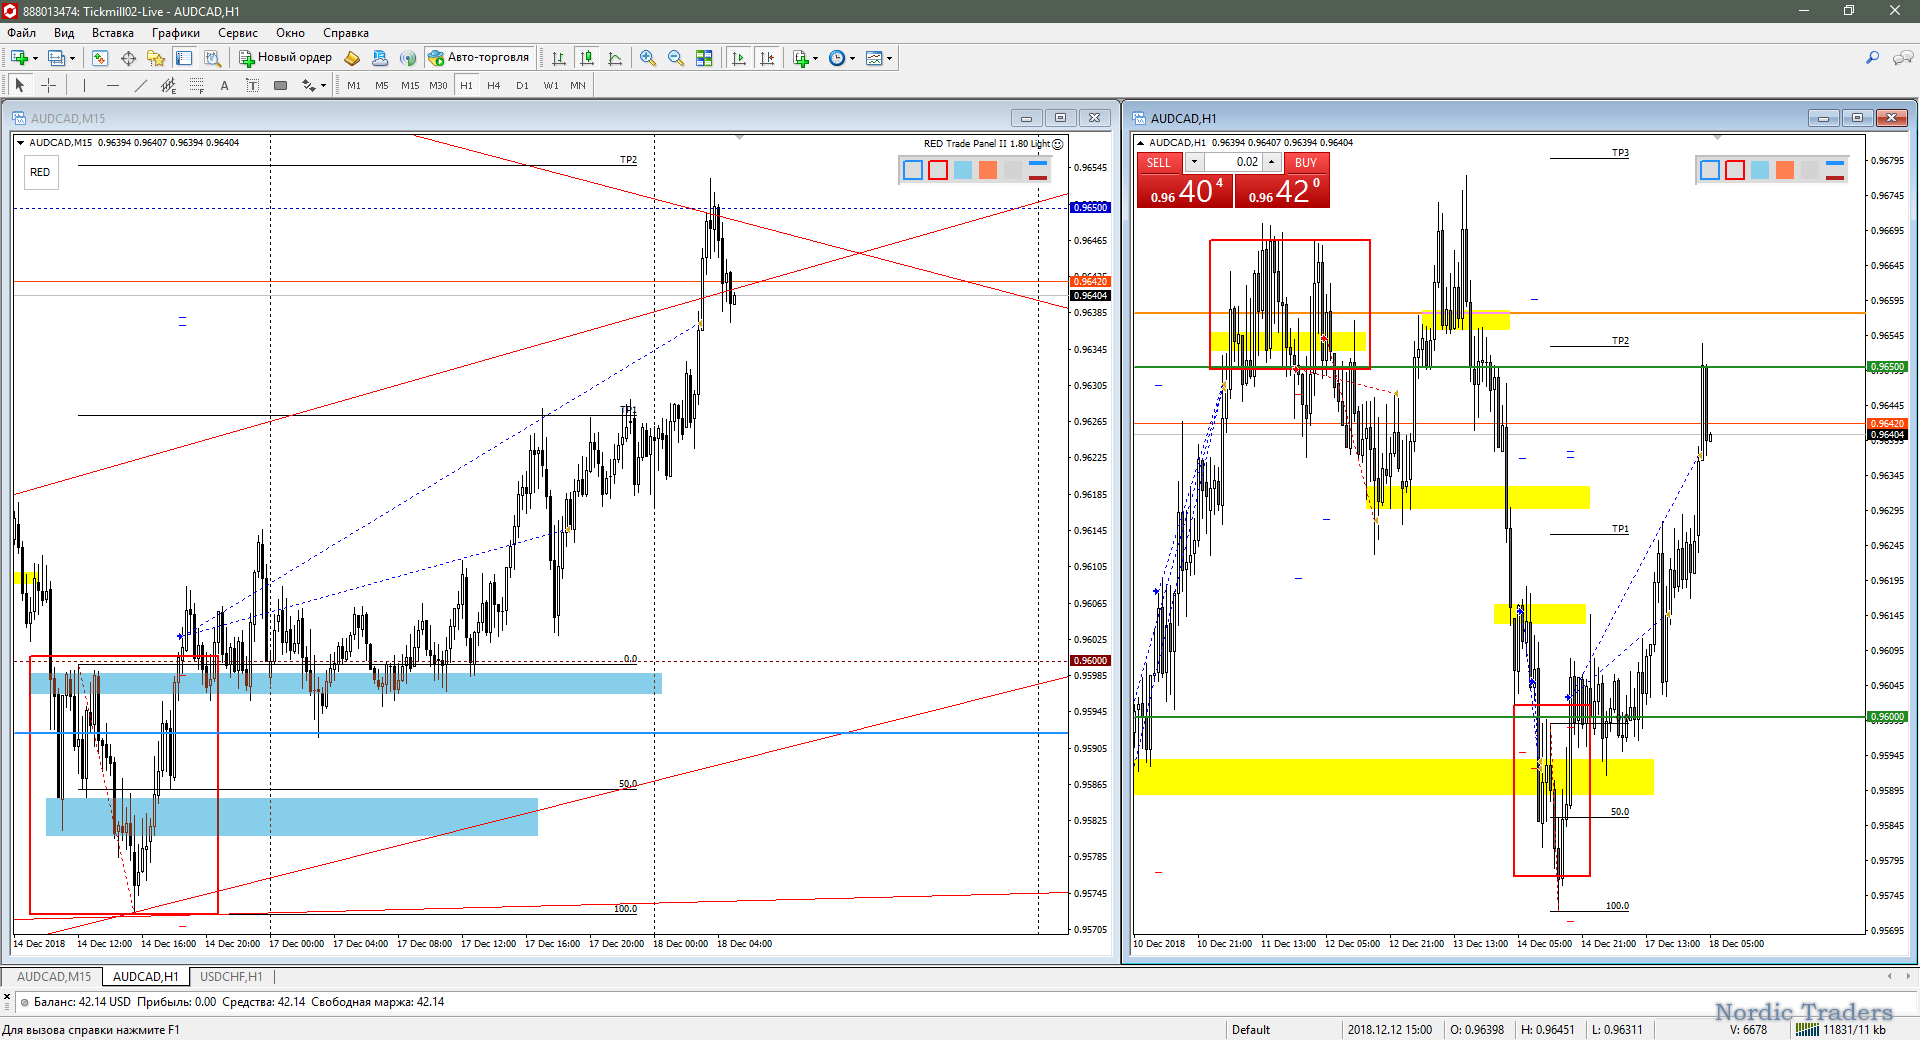Click the BUY button on H1 chart
The width and height of the screenshot is (1920, 1040).
pos(1306,163)
